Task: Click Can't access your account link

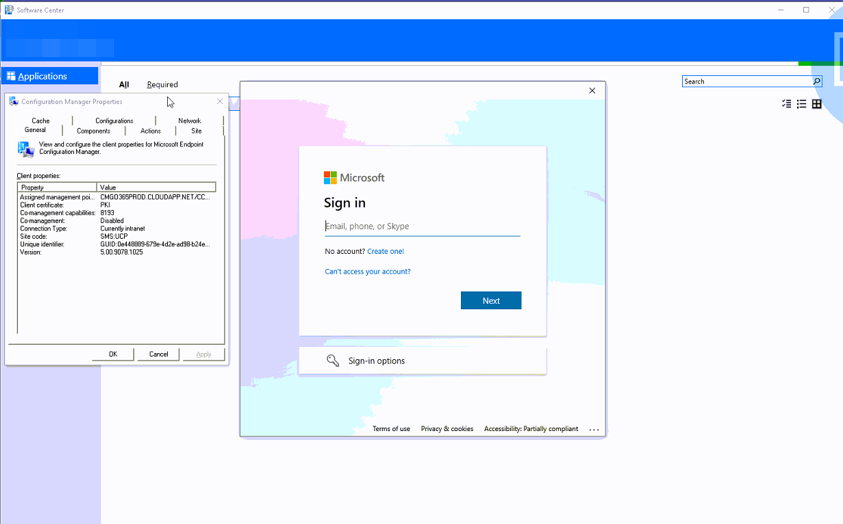Action: pyautogui.click(x=368, y=271)
